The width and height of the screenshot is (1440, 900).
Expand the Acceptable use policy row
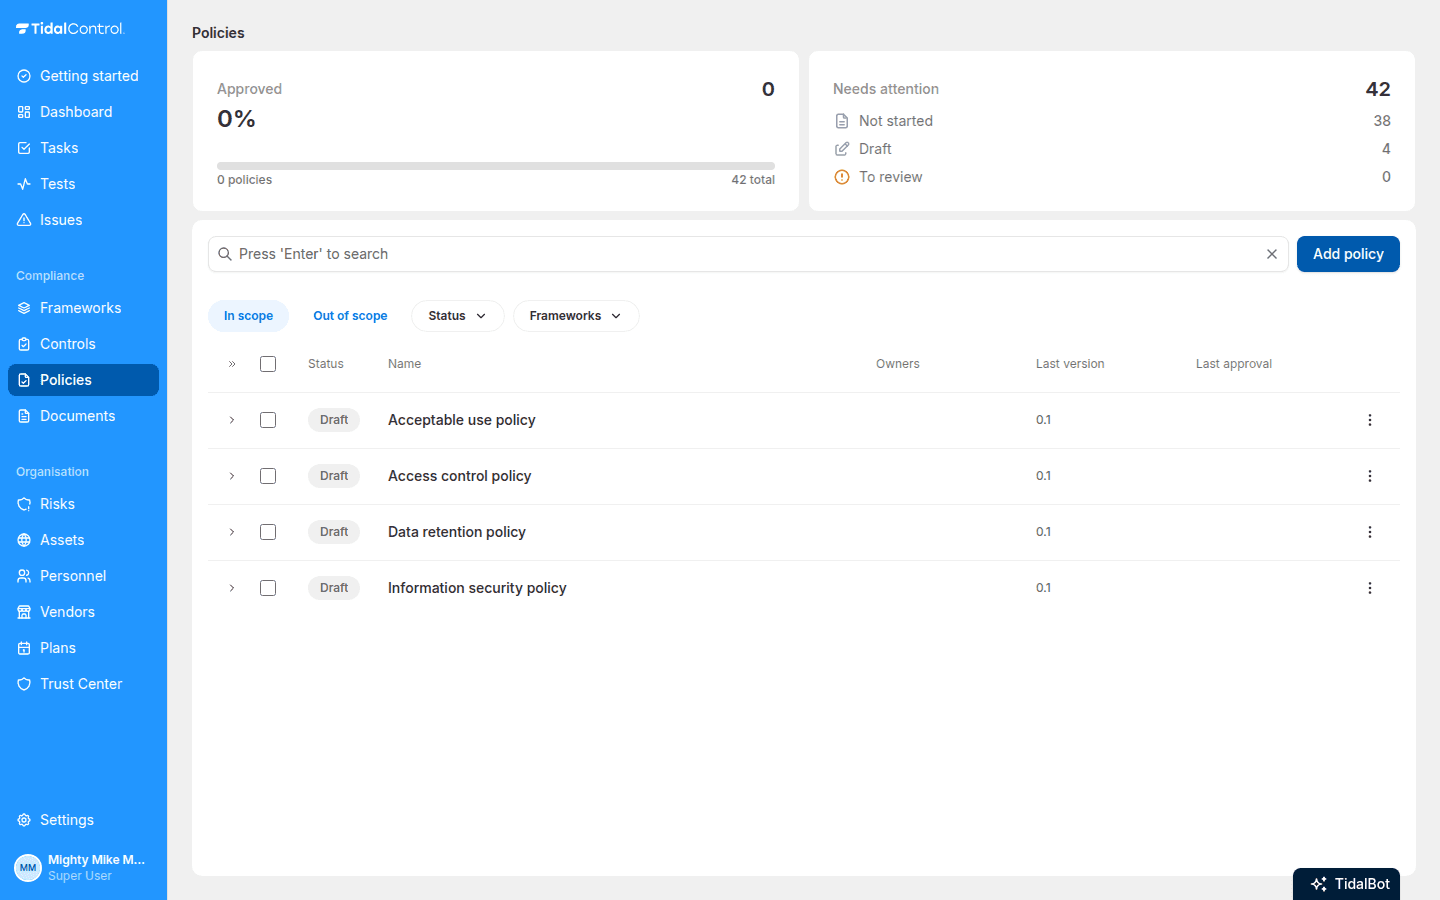(x=232, y=420)
